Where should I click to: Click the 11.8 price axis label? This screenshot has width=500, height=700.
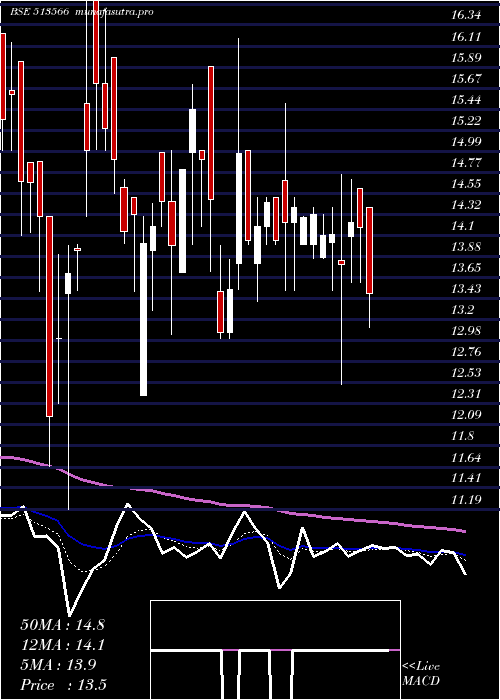(462, 436)
